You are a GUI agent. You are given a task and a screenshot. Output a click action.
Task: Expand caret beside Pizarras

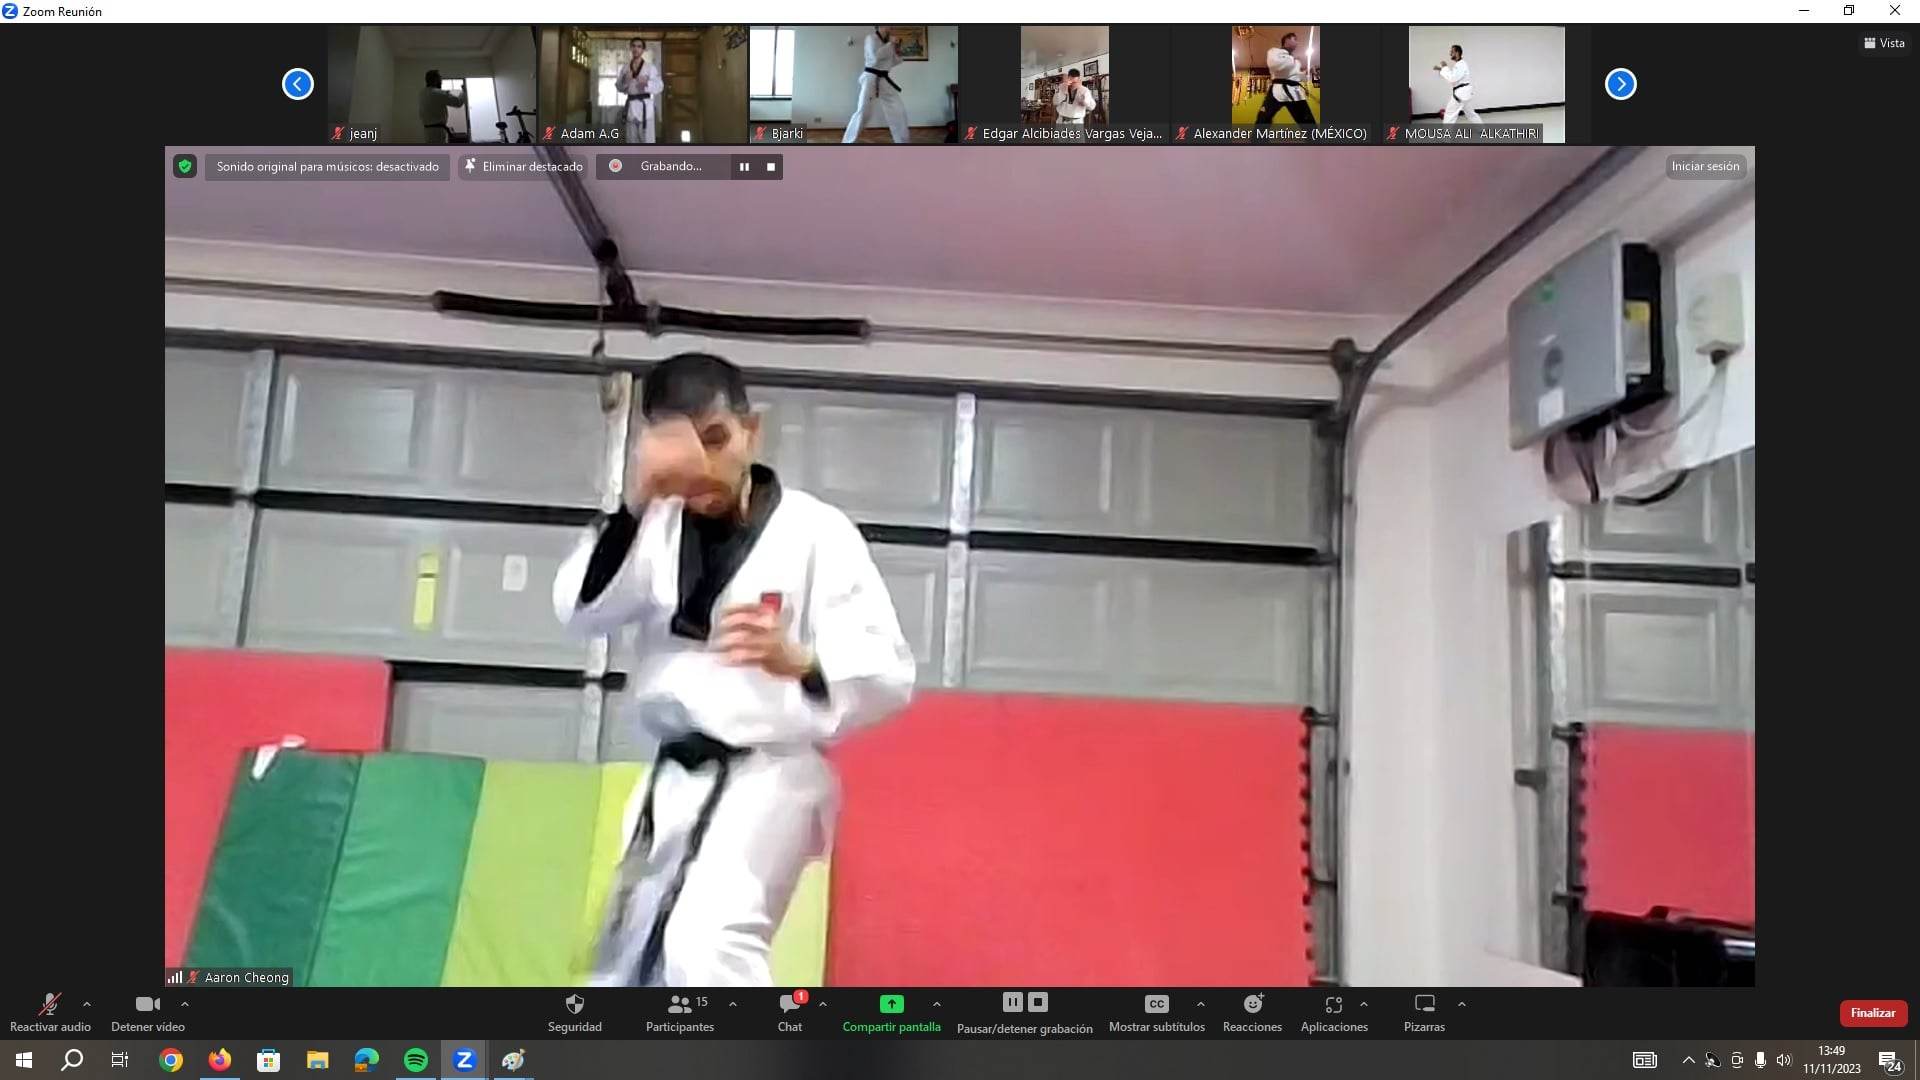tap(1462, 1004)
